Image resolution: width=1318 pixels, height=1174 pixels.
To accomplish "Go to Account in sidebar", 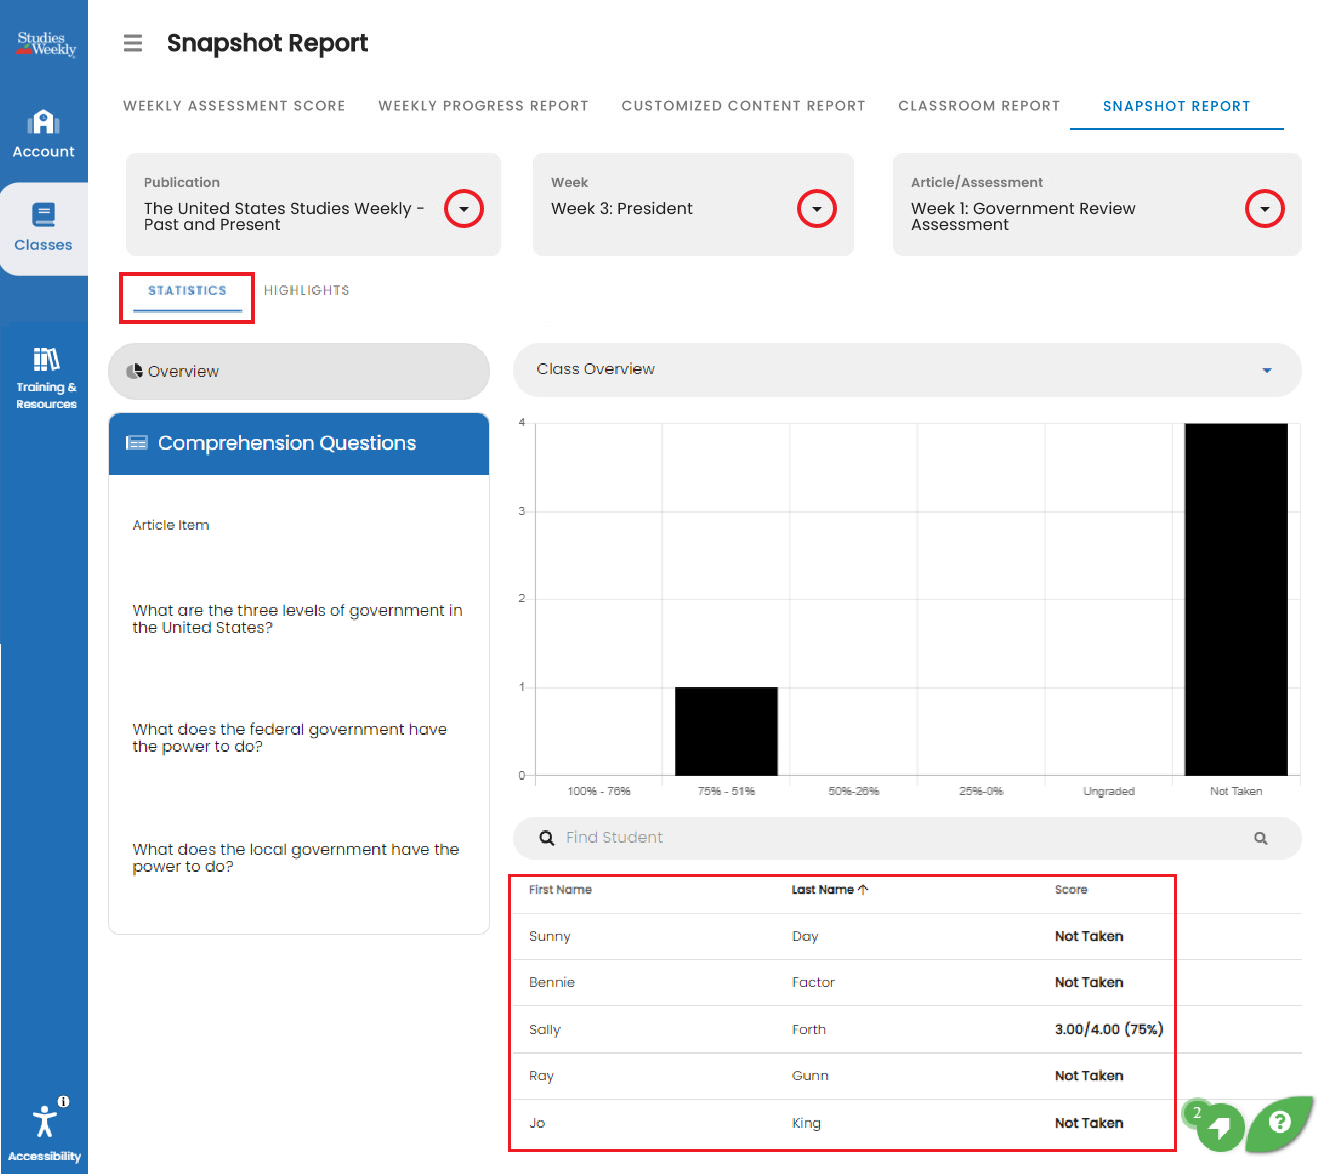I will click(43, 134).
